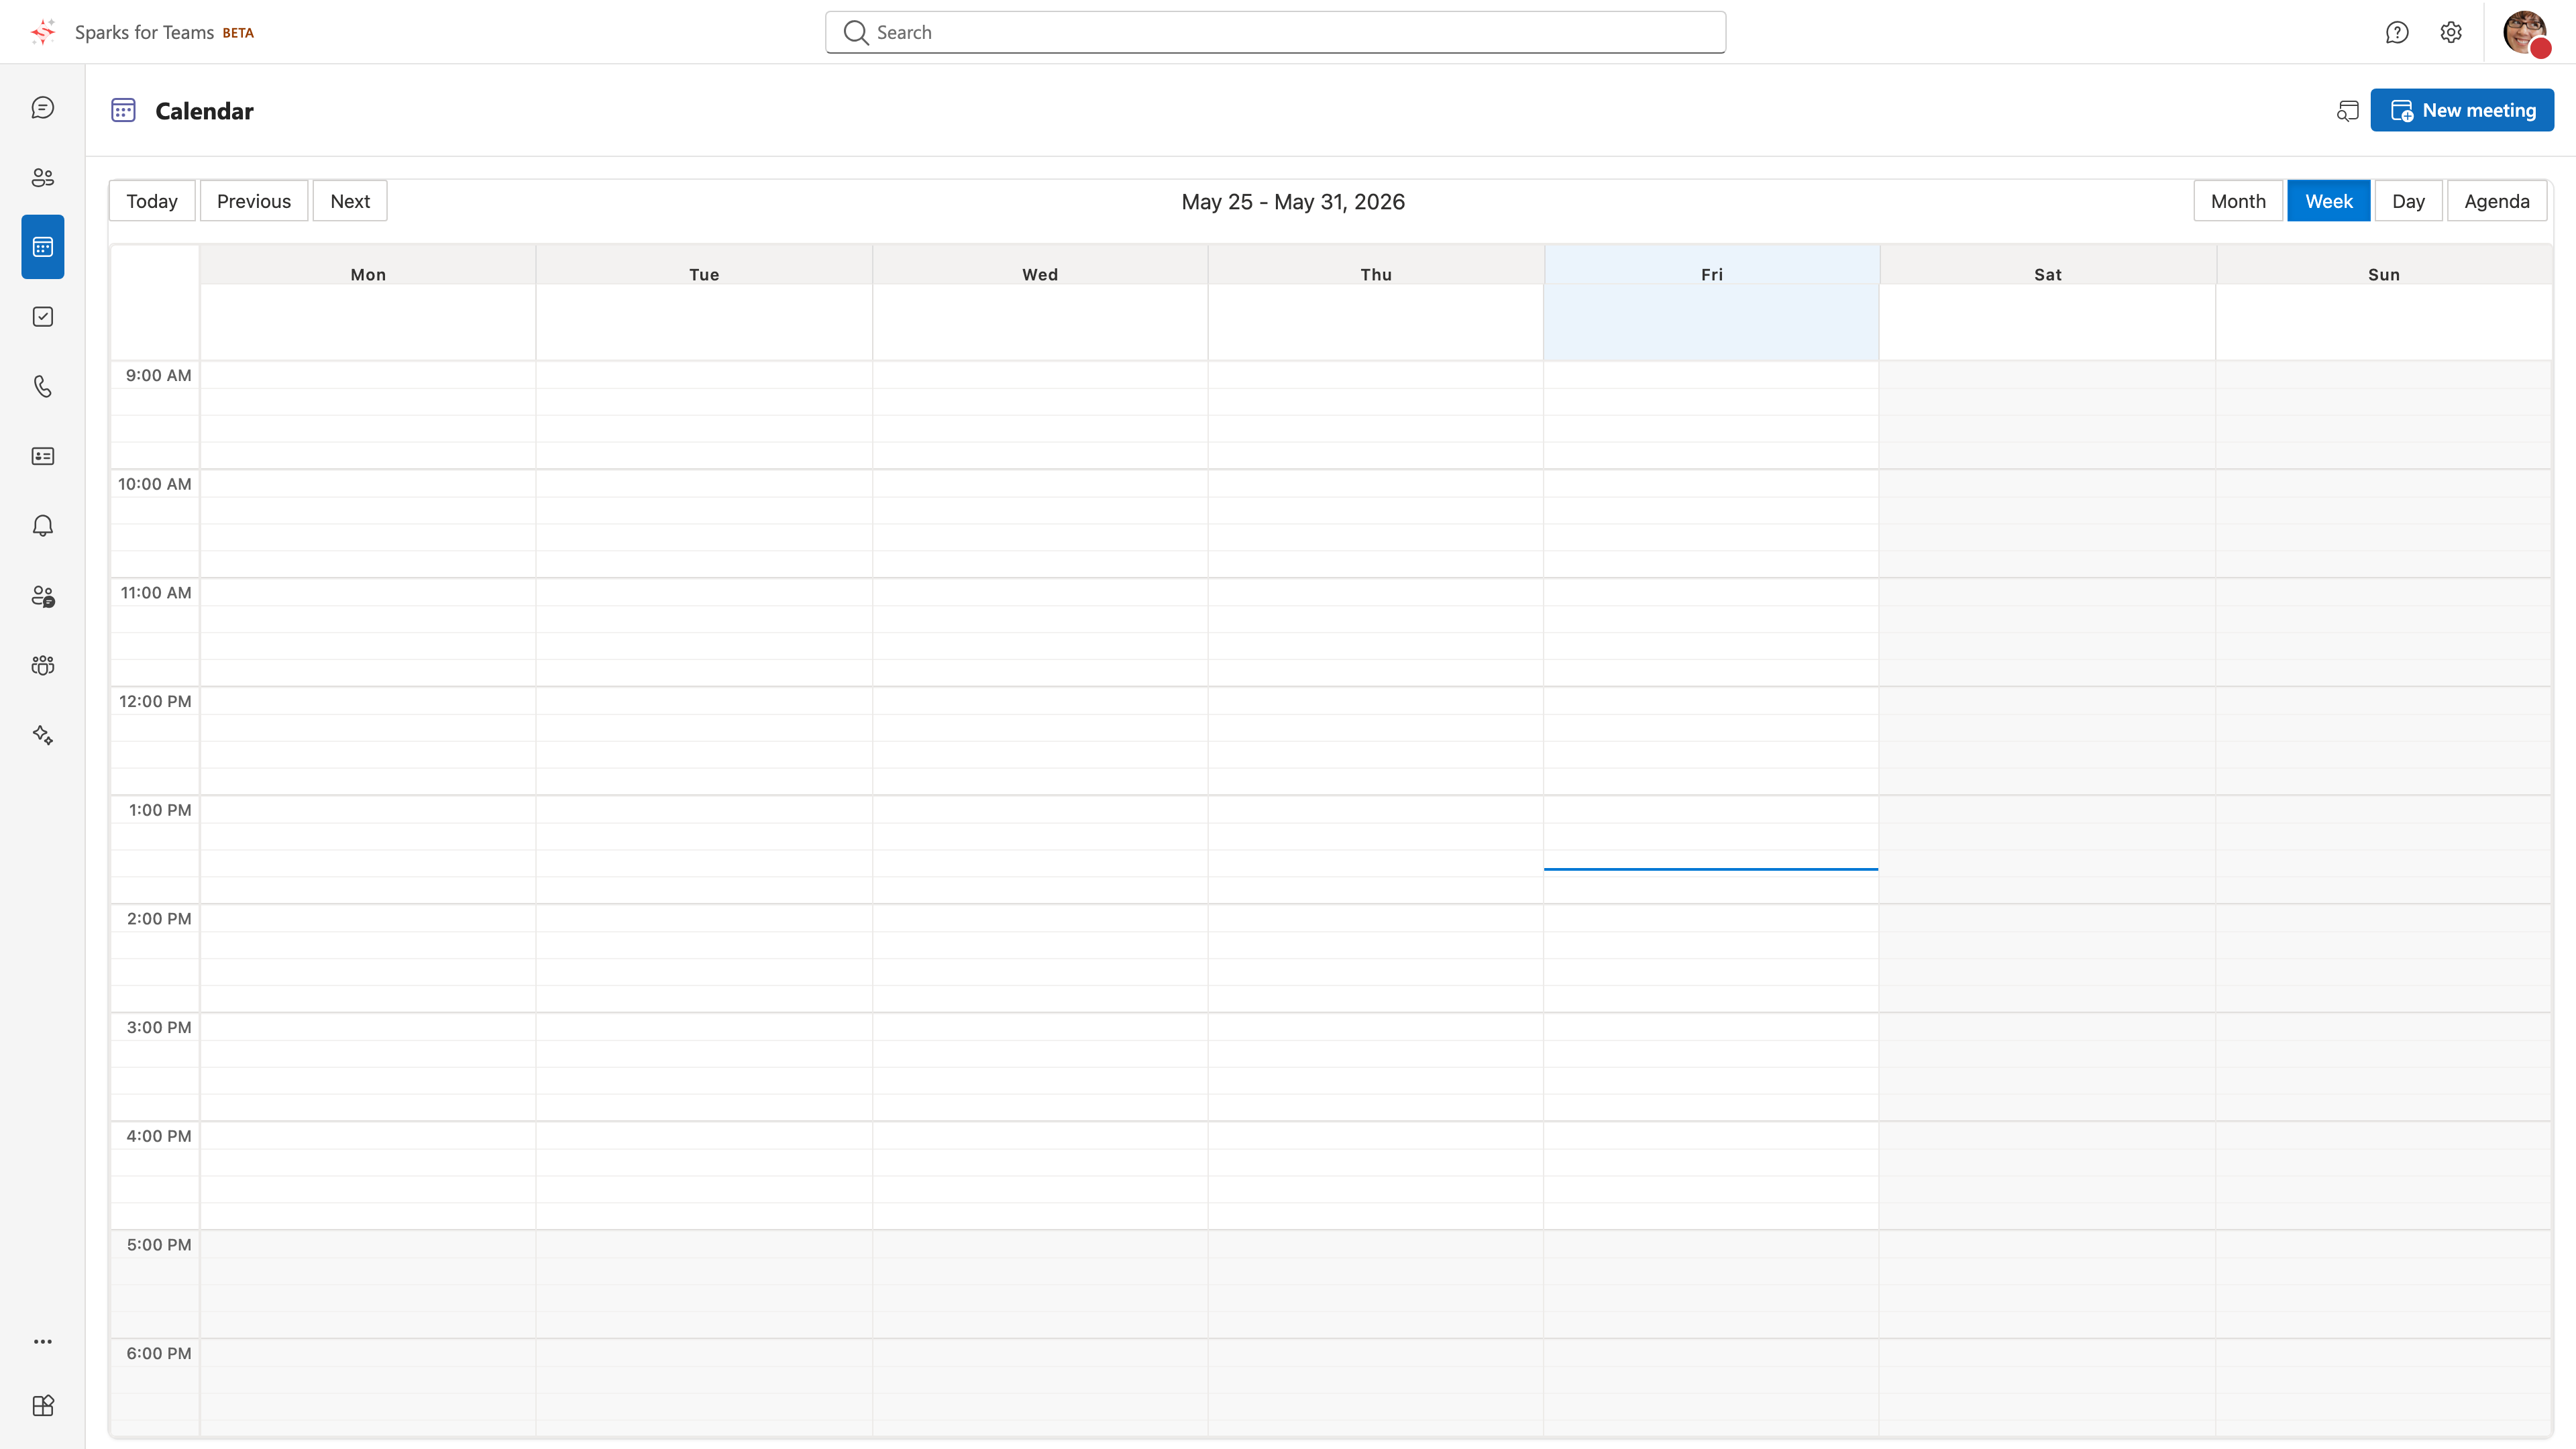Open the Chat sidebar icon
Screen dimensions: 2576x1449
(42, 107)
